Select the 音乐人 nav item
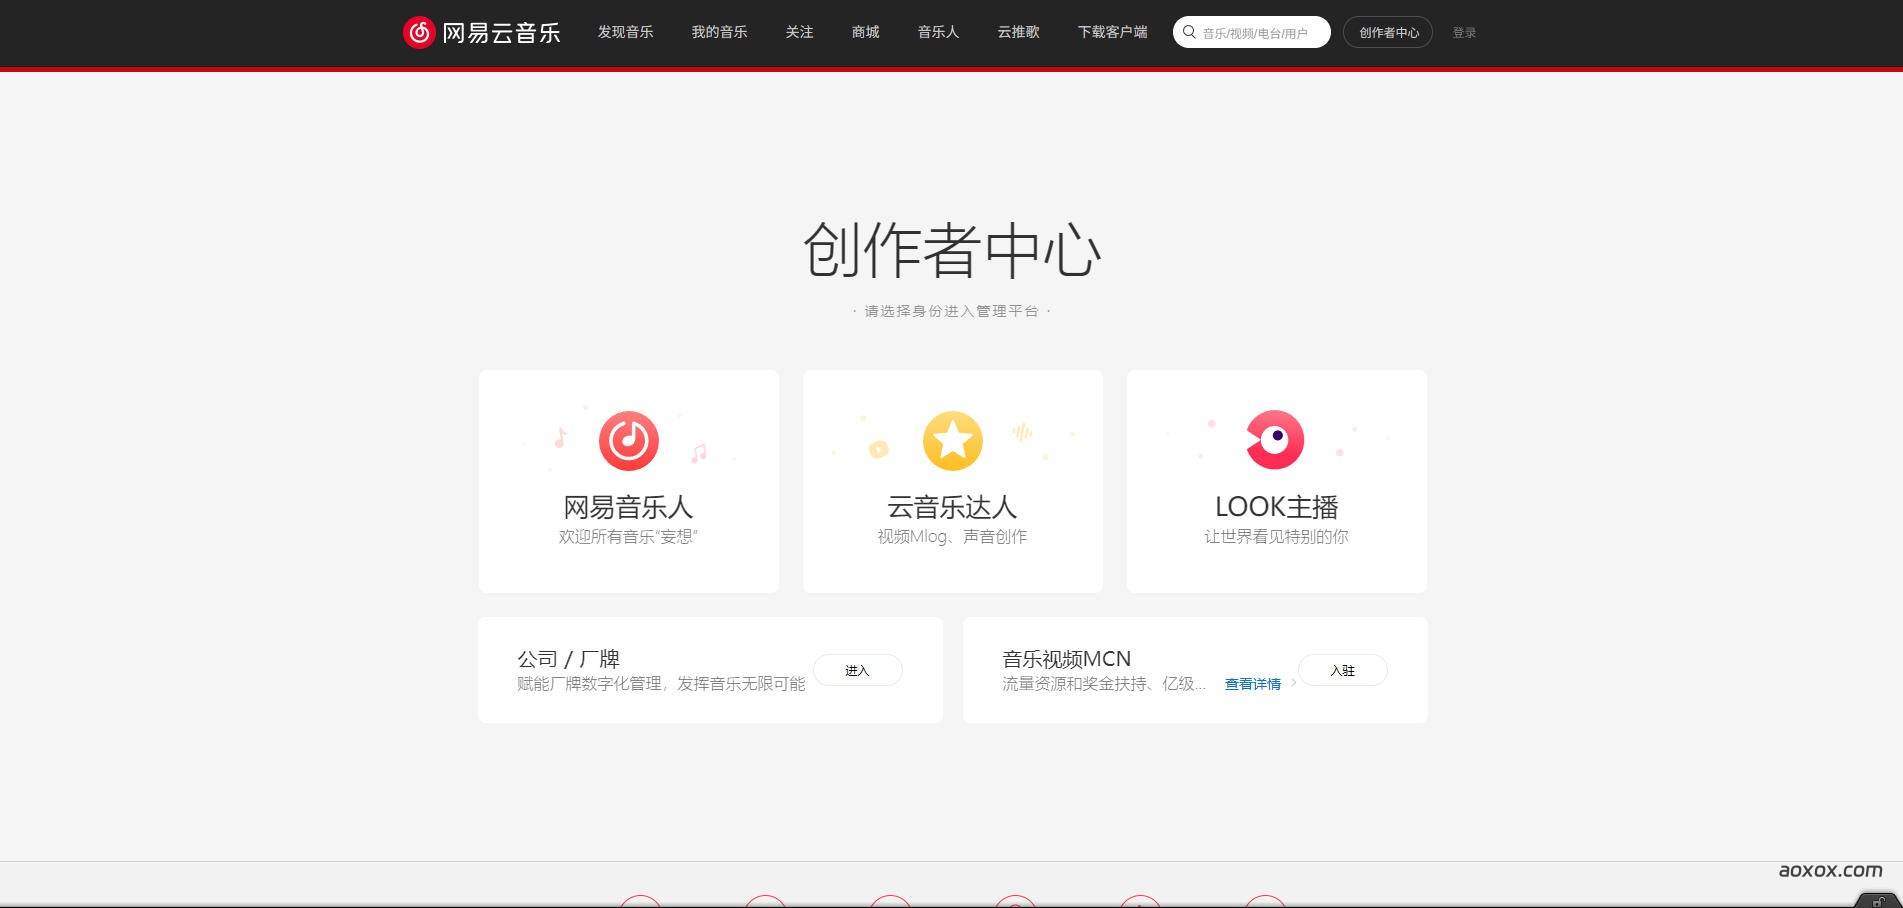The image size is (1903, 908). (x=939, y=32)
